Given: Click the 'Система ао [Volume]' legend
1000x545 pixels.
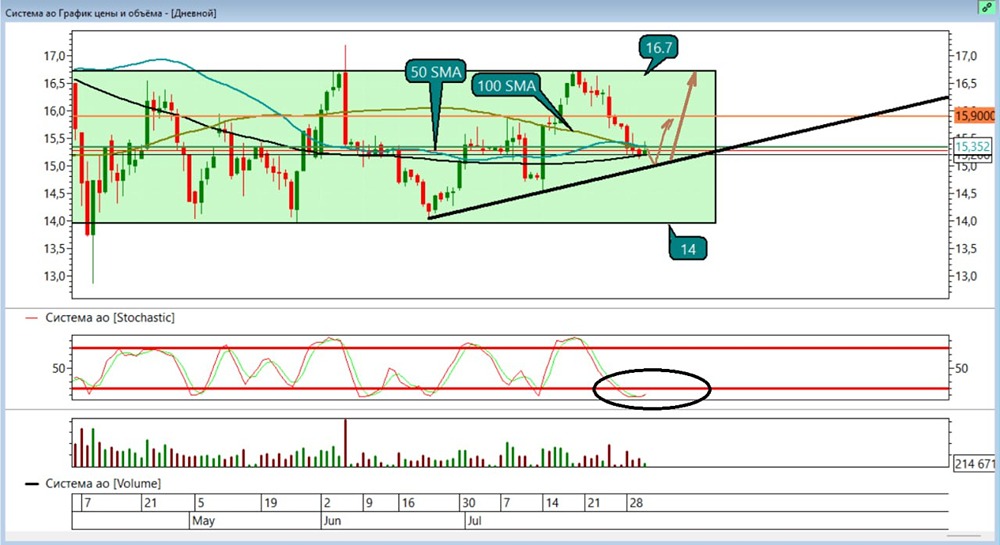Looking at the screenshot, I should tap(103, 483).
